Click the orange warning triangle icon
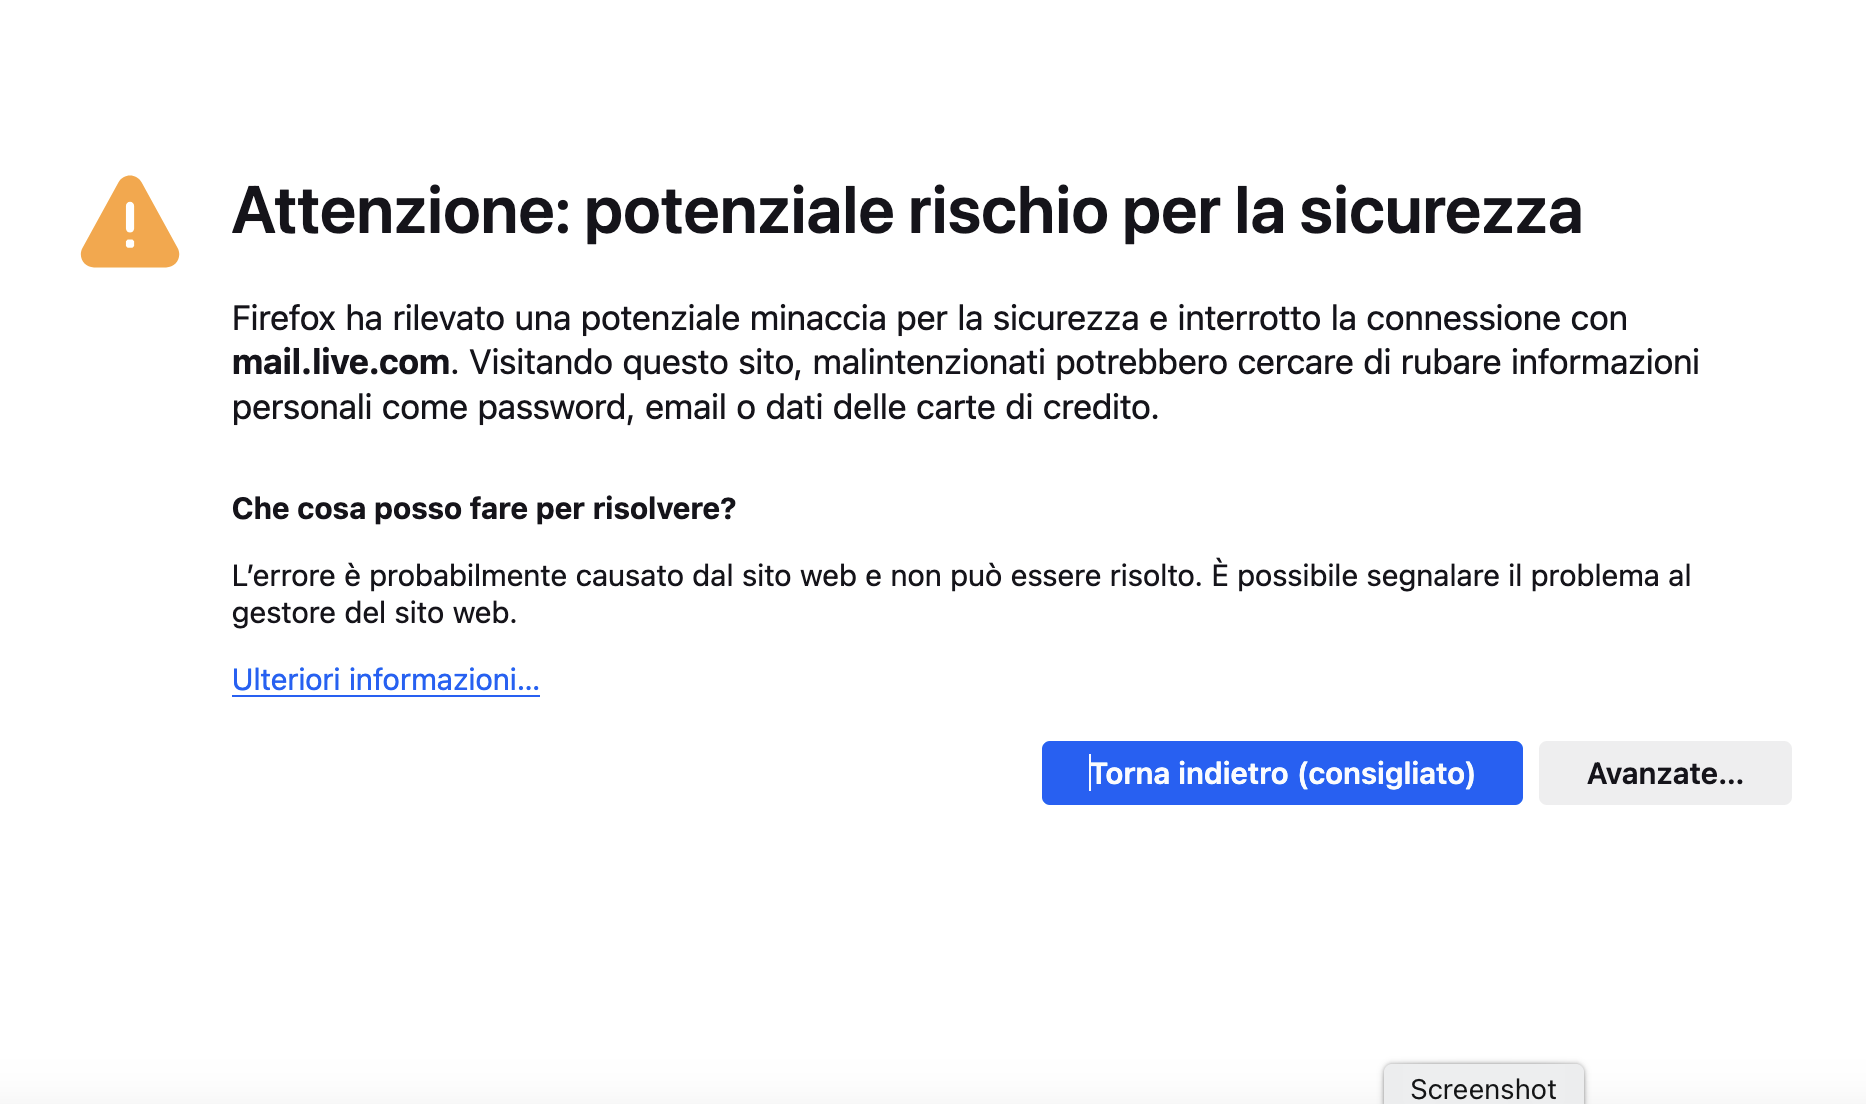The width and height of the screenshot is (1866, 1104). click(x=130, y=222)
